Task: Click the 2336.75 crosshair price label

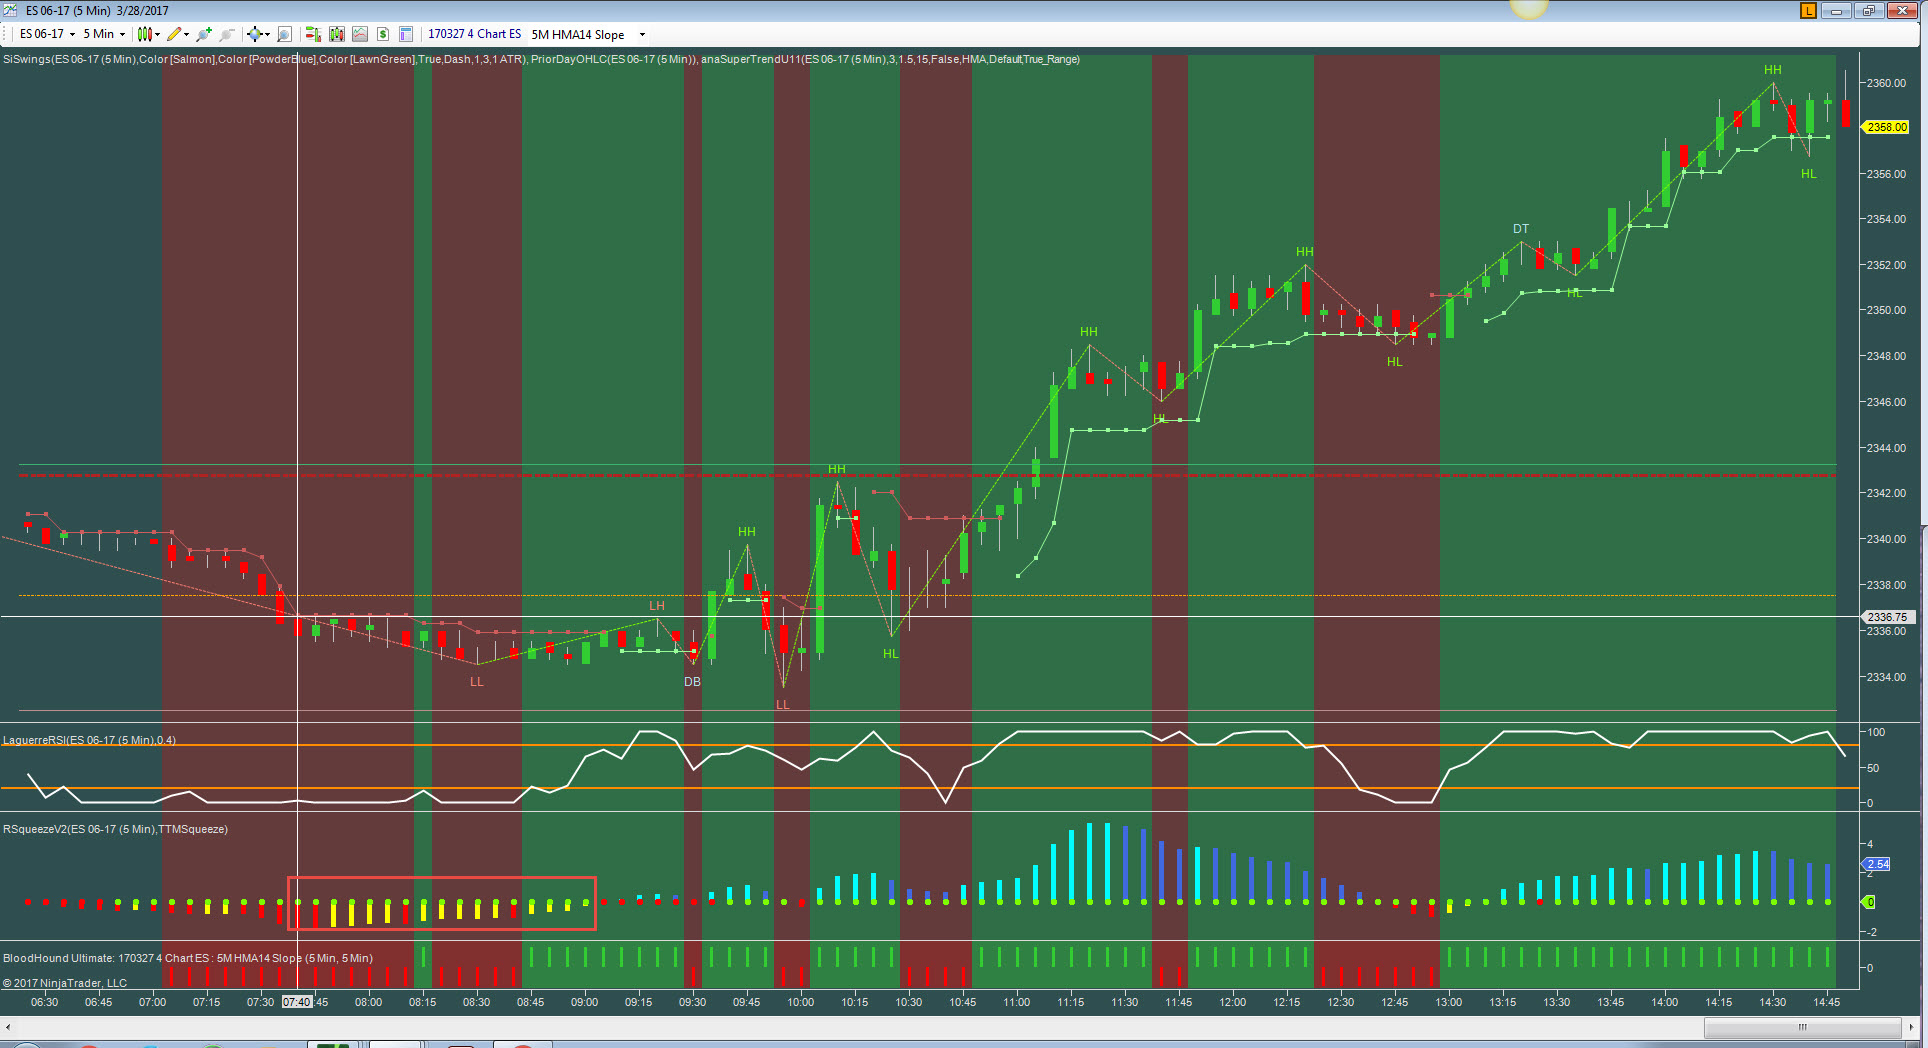Action: click(1886, 617)
